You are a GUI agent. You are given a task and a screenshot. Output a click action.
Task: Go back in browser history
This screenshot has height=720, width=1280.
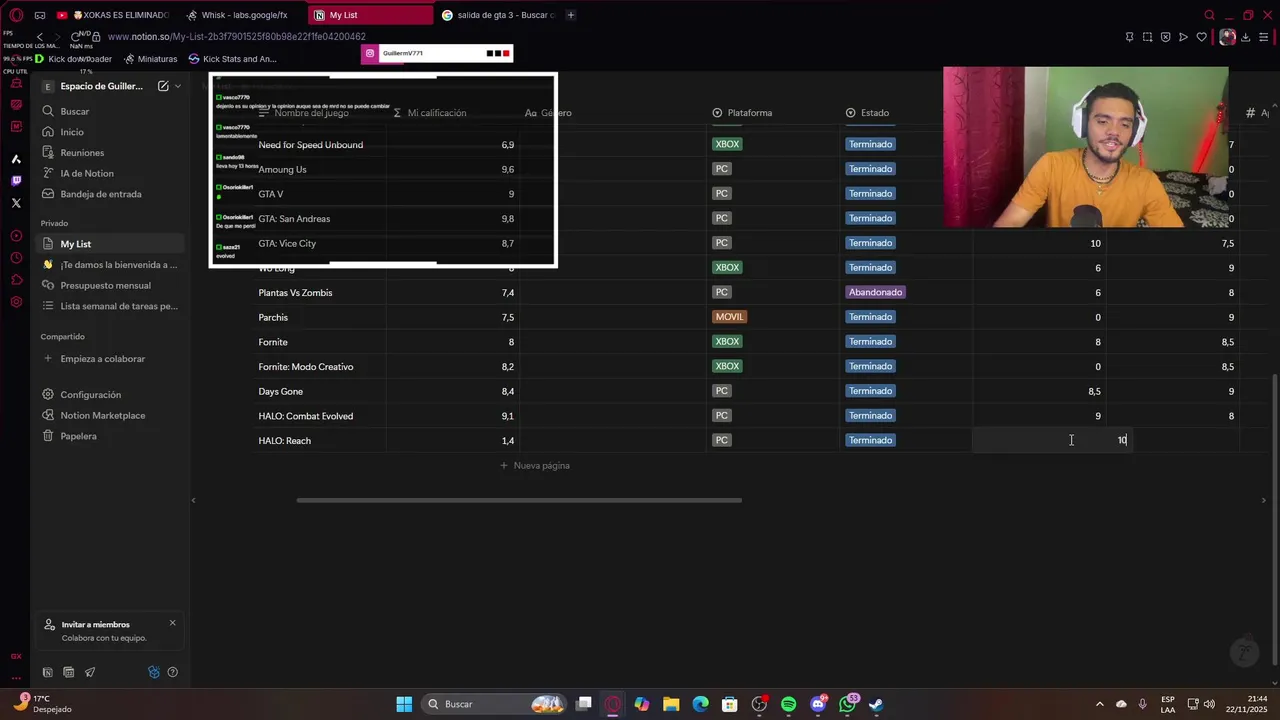pos(40,37)
